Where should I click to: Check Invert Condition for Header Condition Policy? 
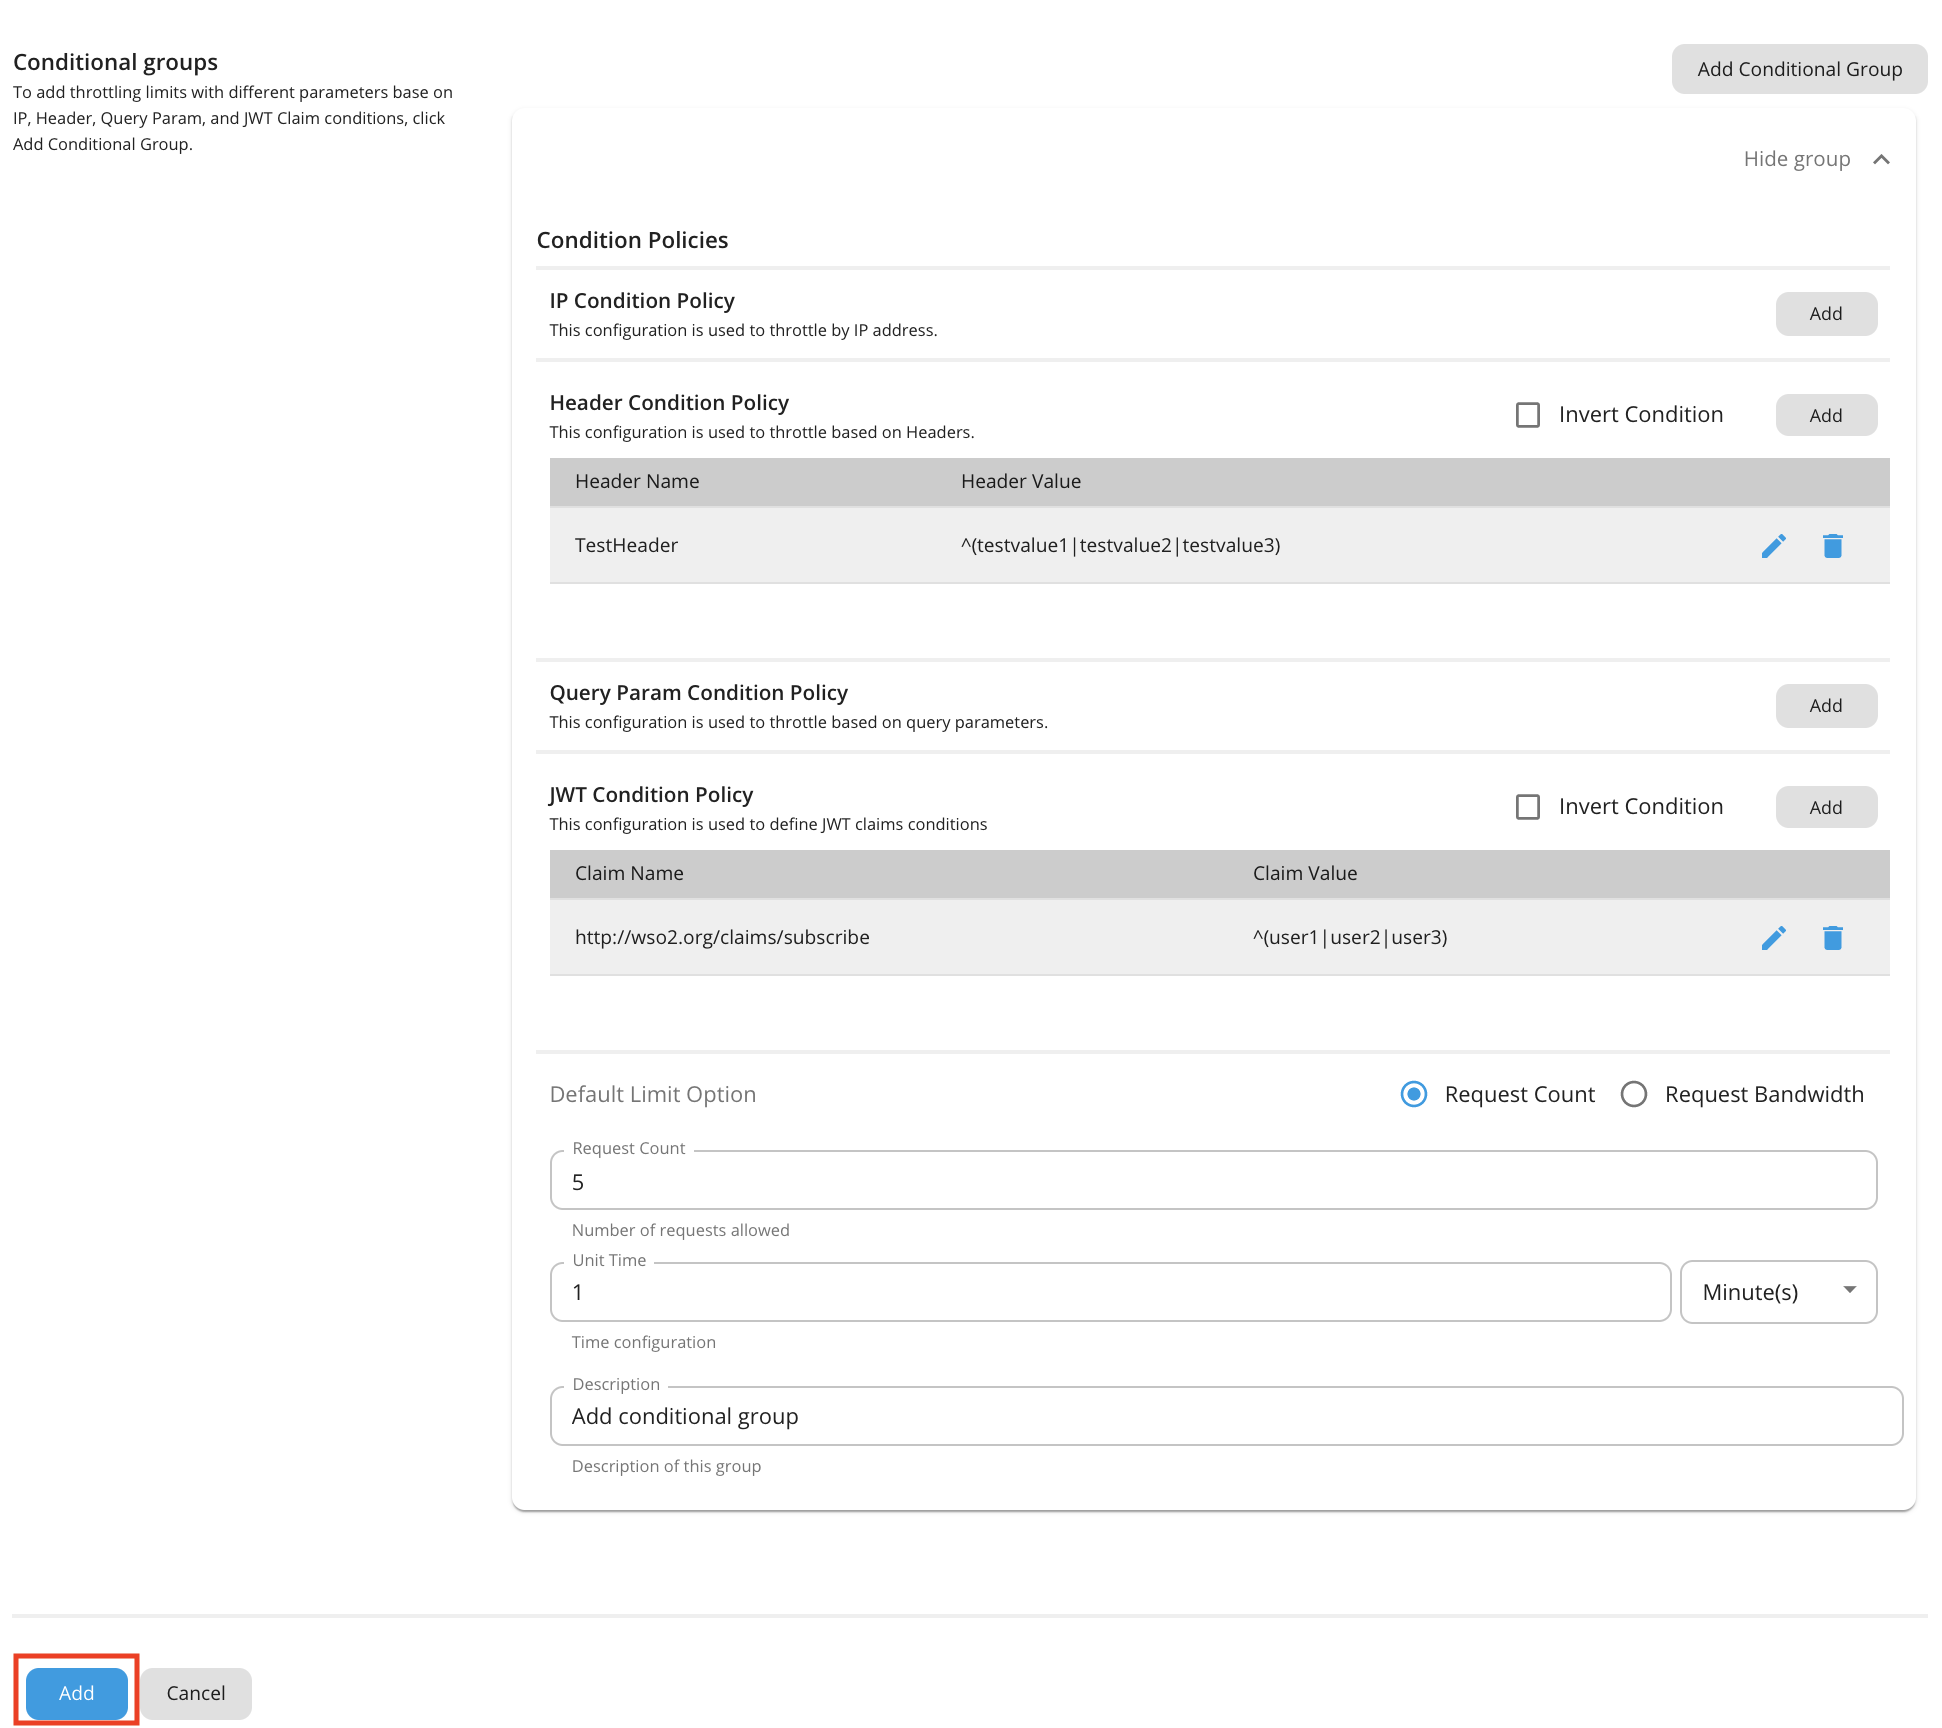1527,415
